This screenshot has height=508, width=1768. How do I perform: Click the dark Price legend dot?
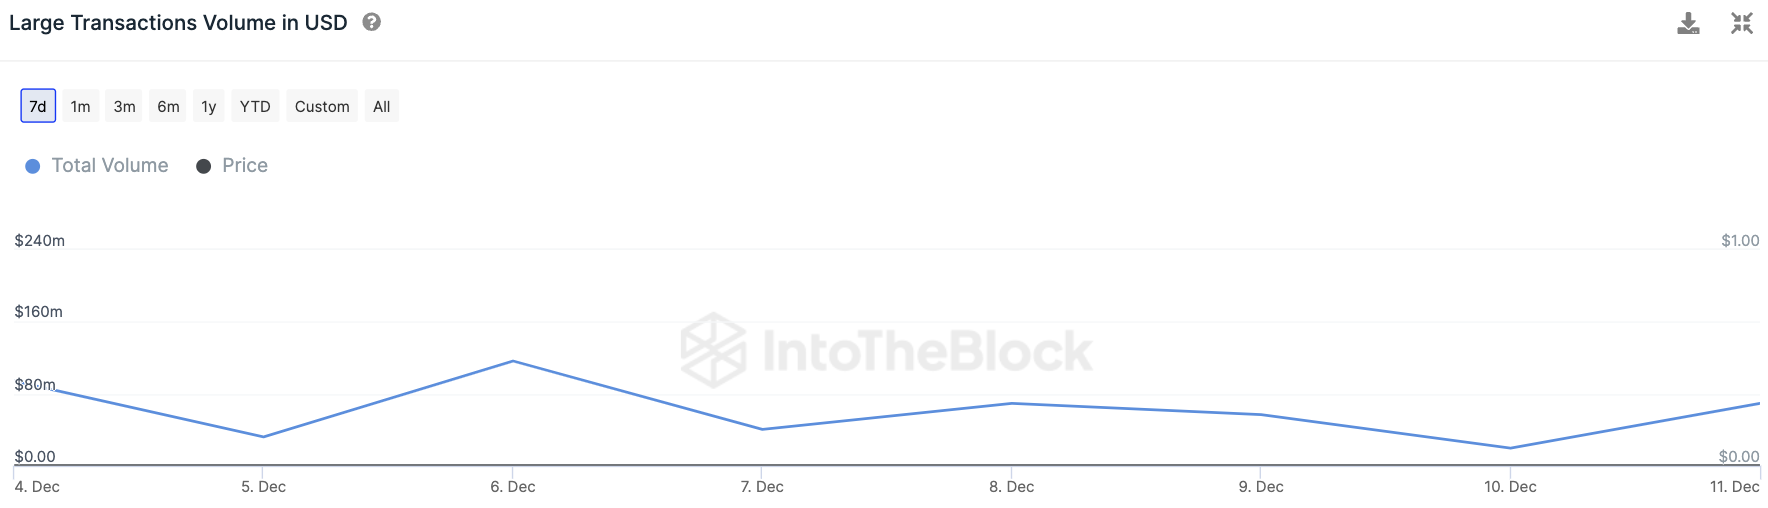point(204,166)
